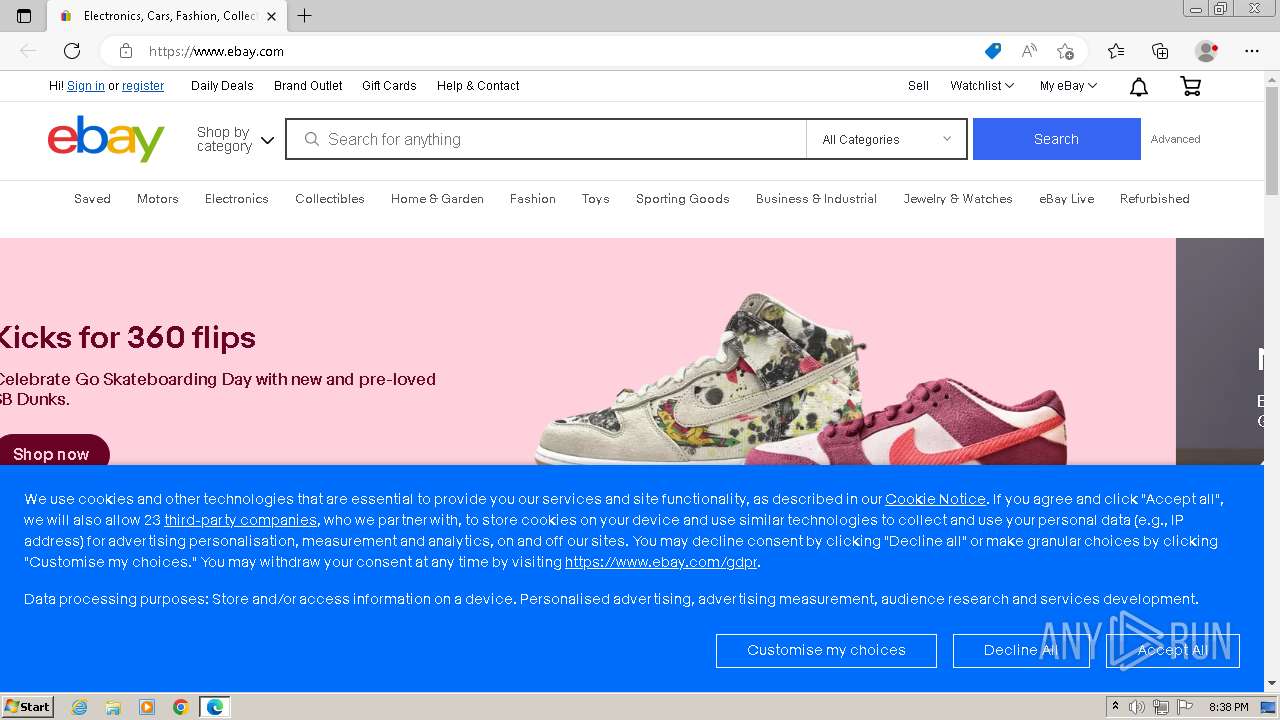The image size is (1280, 720).
Task: Open the media player taskbar icon
Action: (147, 707)
